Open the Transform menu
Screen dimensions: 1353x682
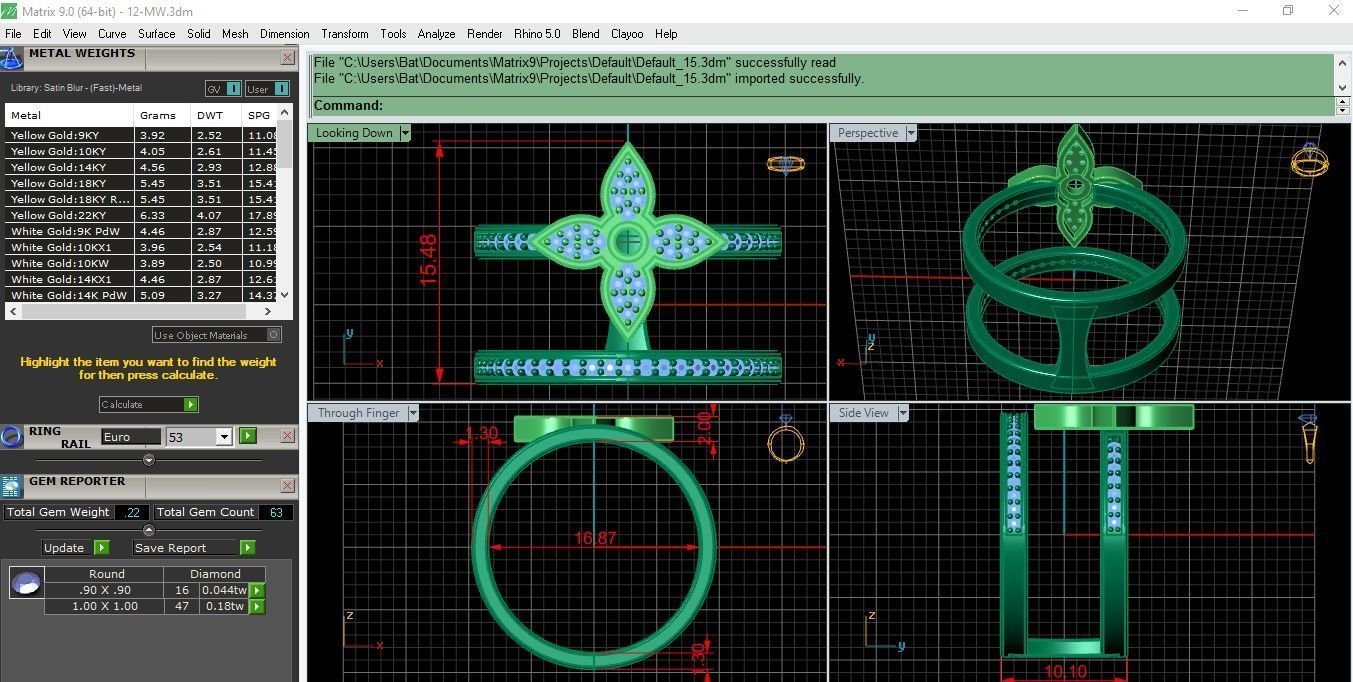(x=345, y=34)
